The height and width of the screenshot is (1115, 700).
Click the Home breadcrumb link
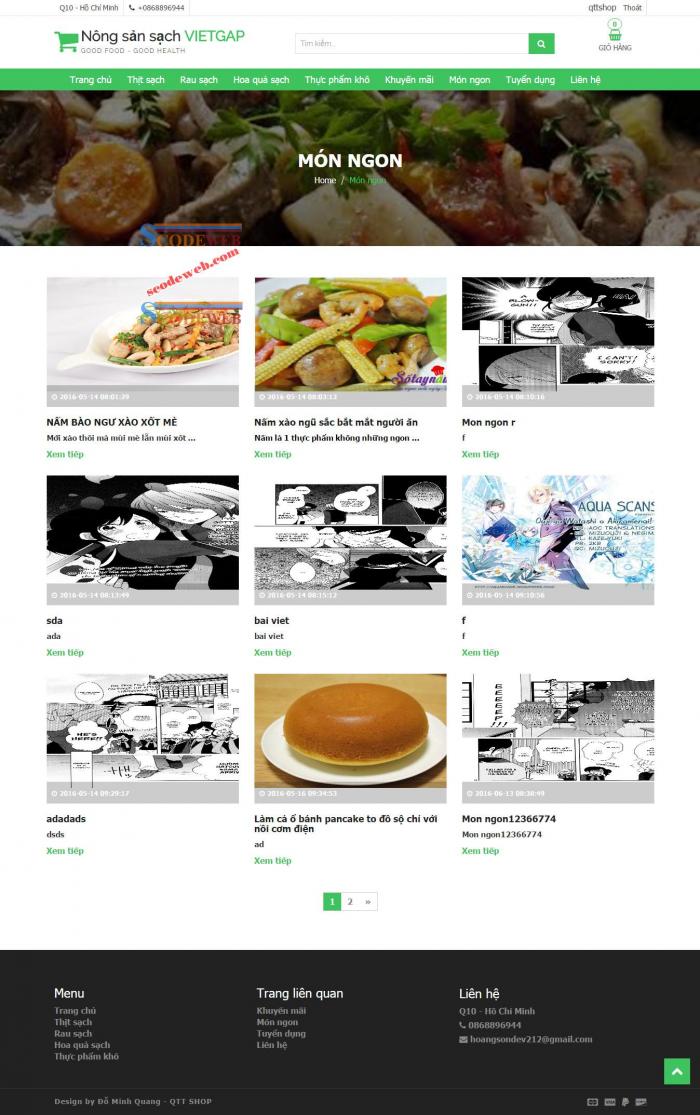(x=325, y=181)
